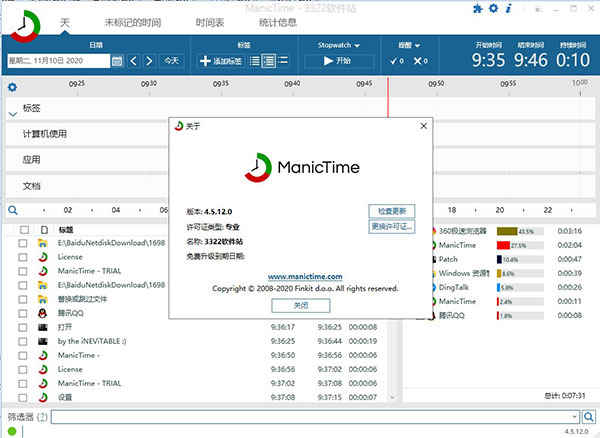Click search magnifier button beside filter box
Viewport: 600px width, 438px height.
[589, 417]
